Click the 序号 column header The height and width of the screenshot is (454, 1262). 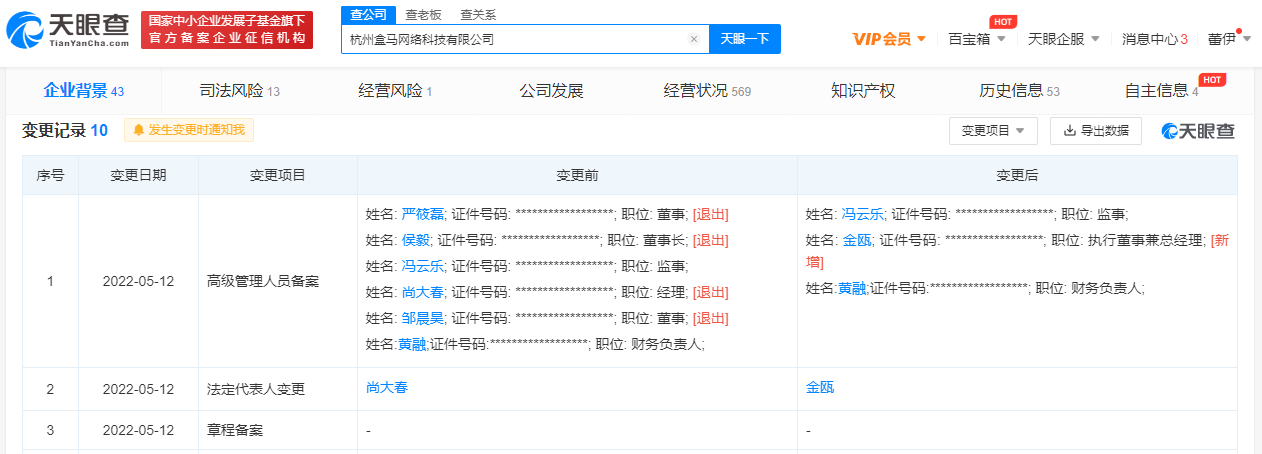pos(50,175)
